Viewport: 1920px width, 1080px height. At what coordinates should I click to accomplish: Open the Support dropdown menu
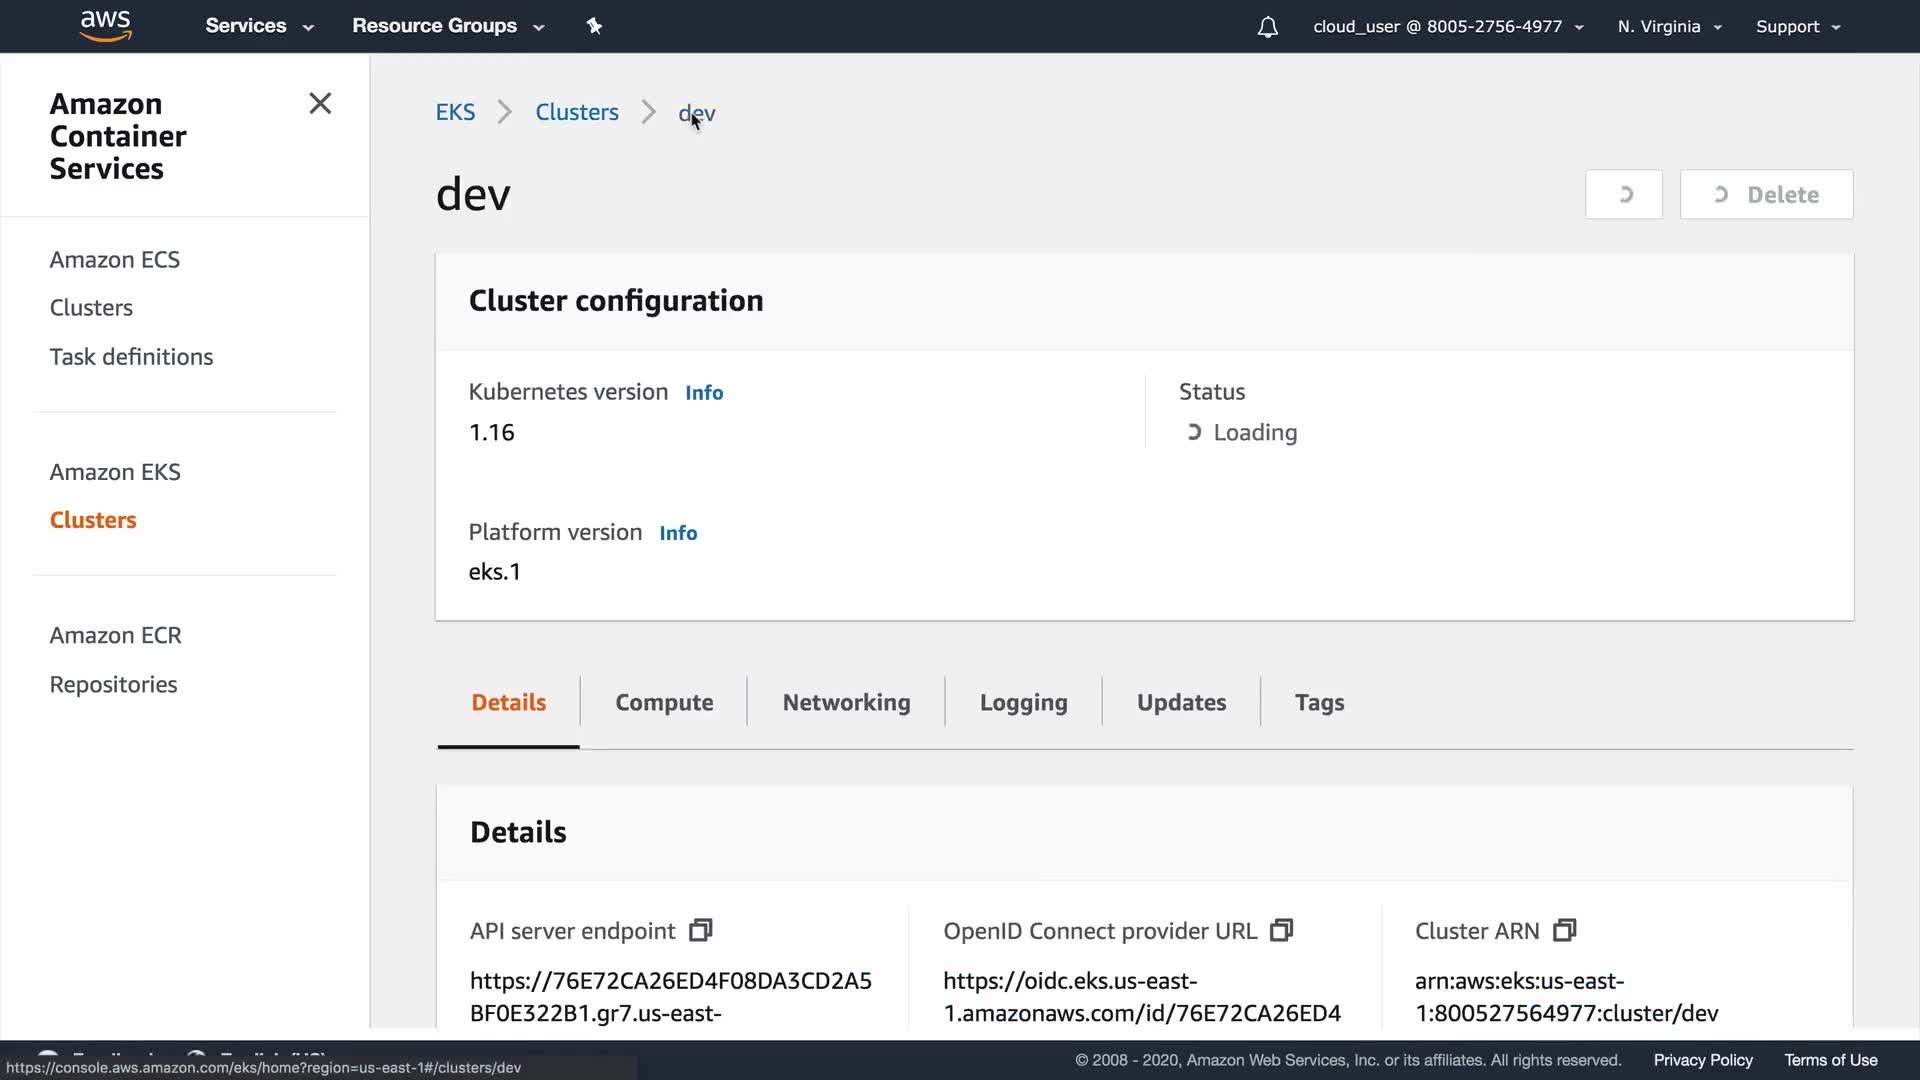pyautogui.click(x=1797, y=27)
